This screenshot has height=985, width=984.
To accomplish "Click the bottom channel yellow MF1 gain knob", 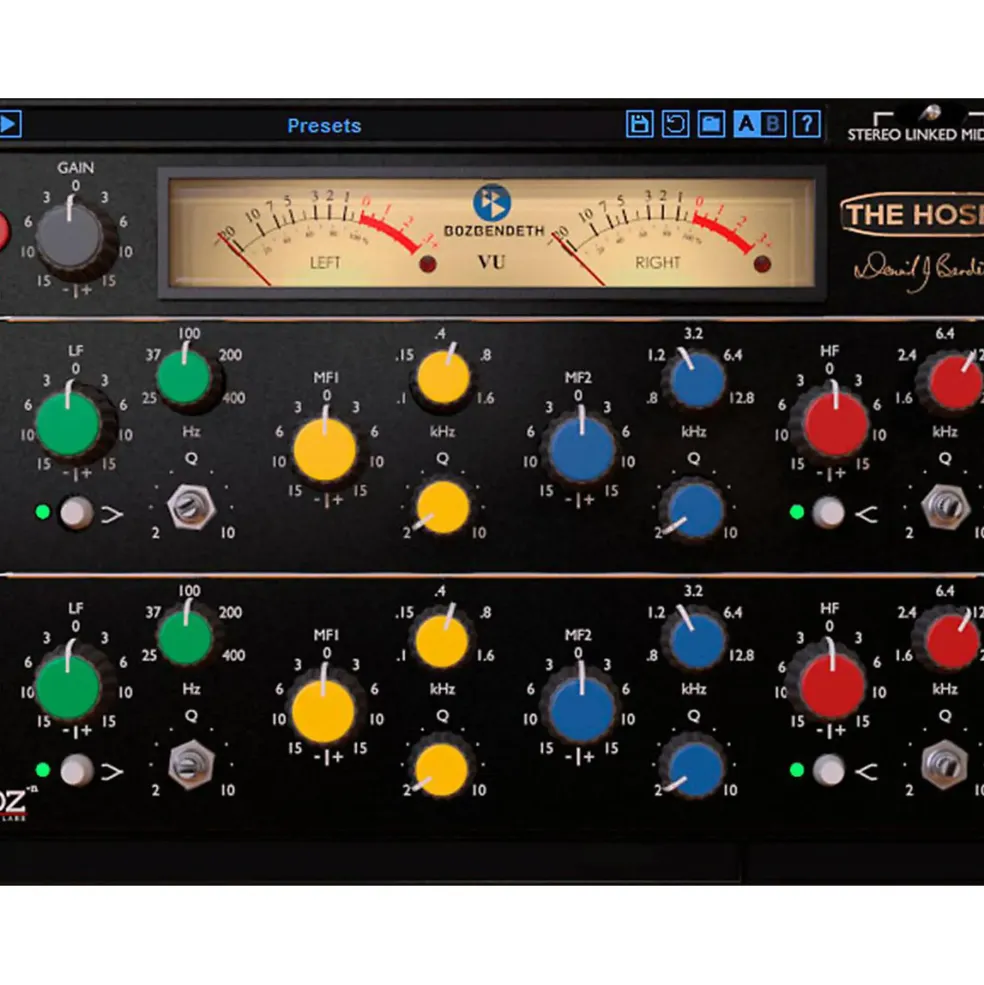I will [324, 710].
